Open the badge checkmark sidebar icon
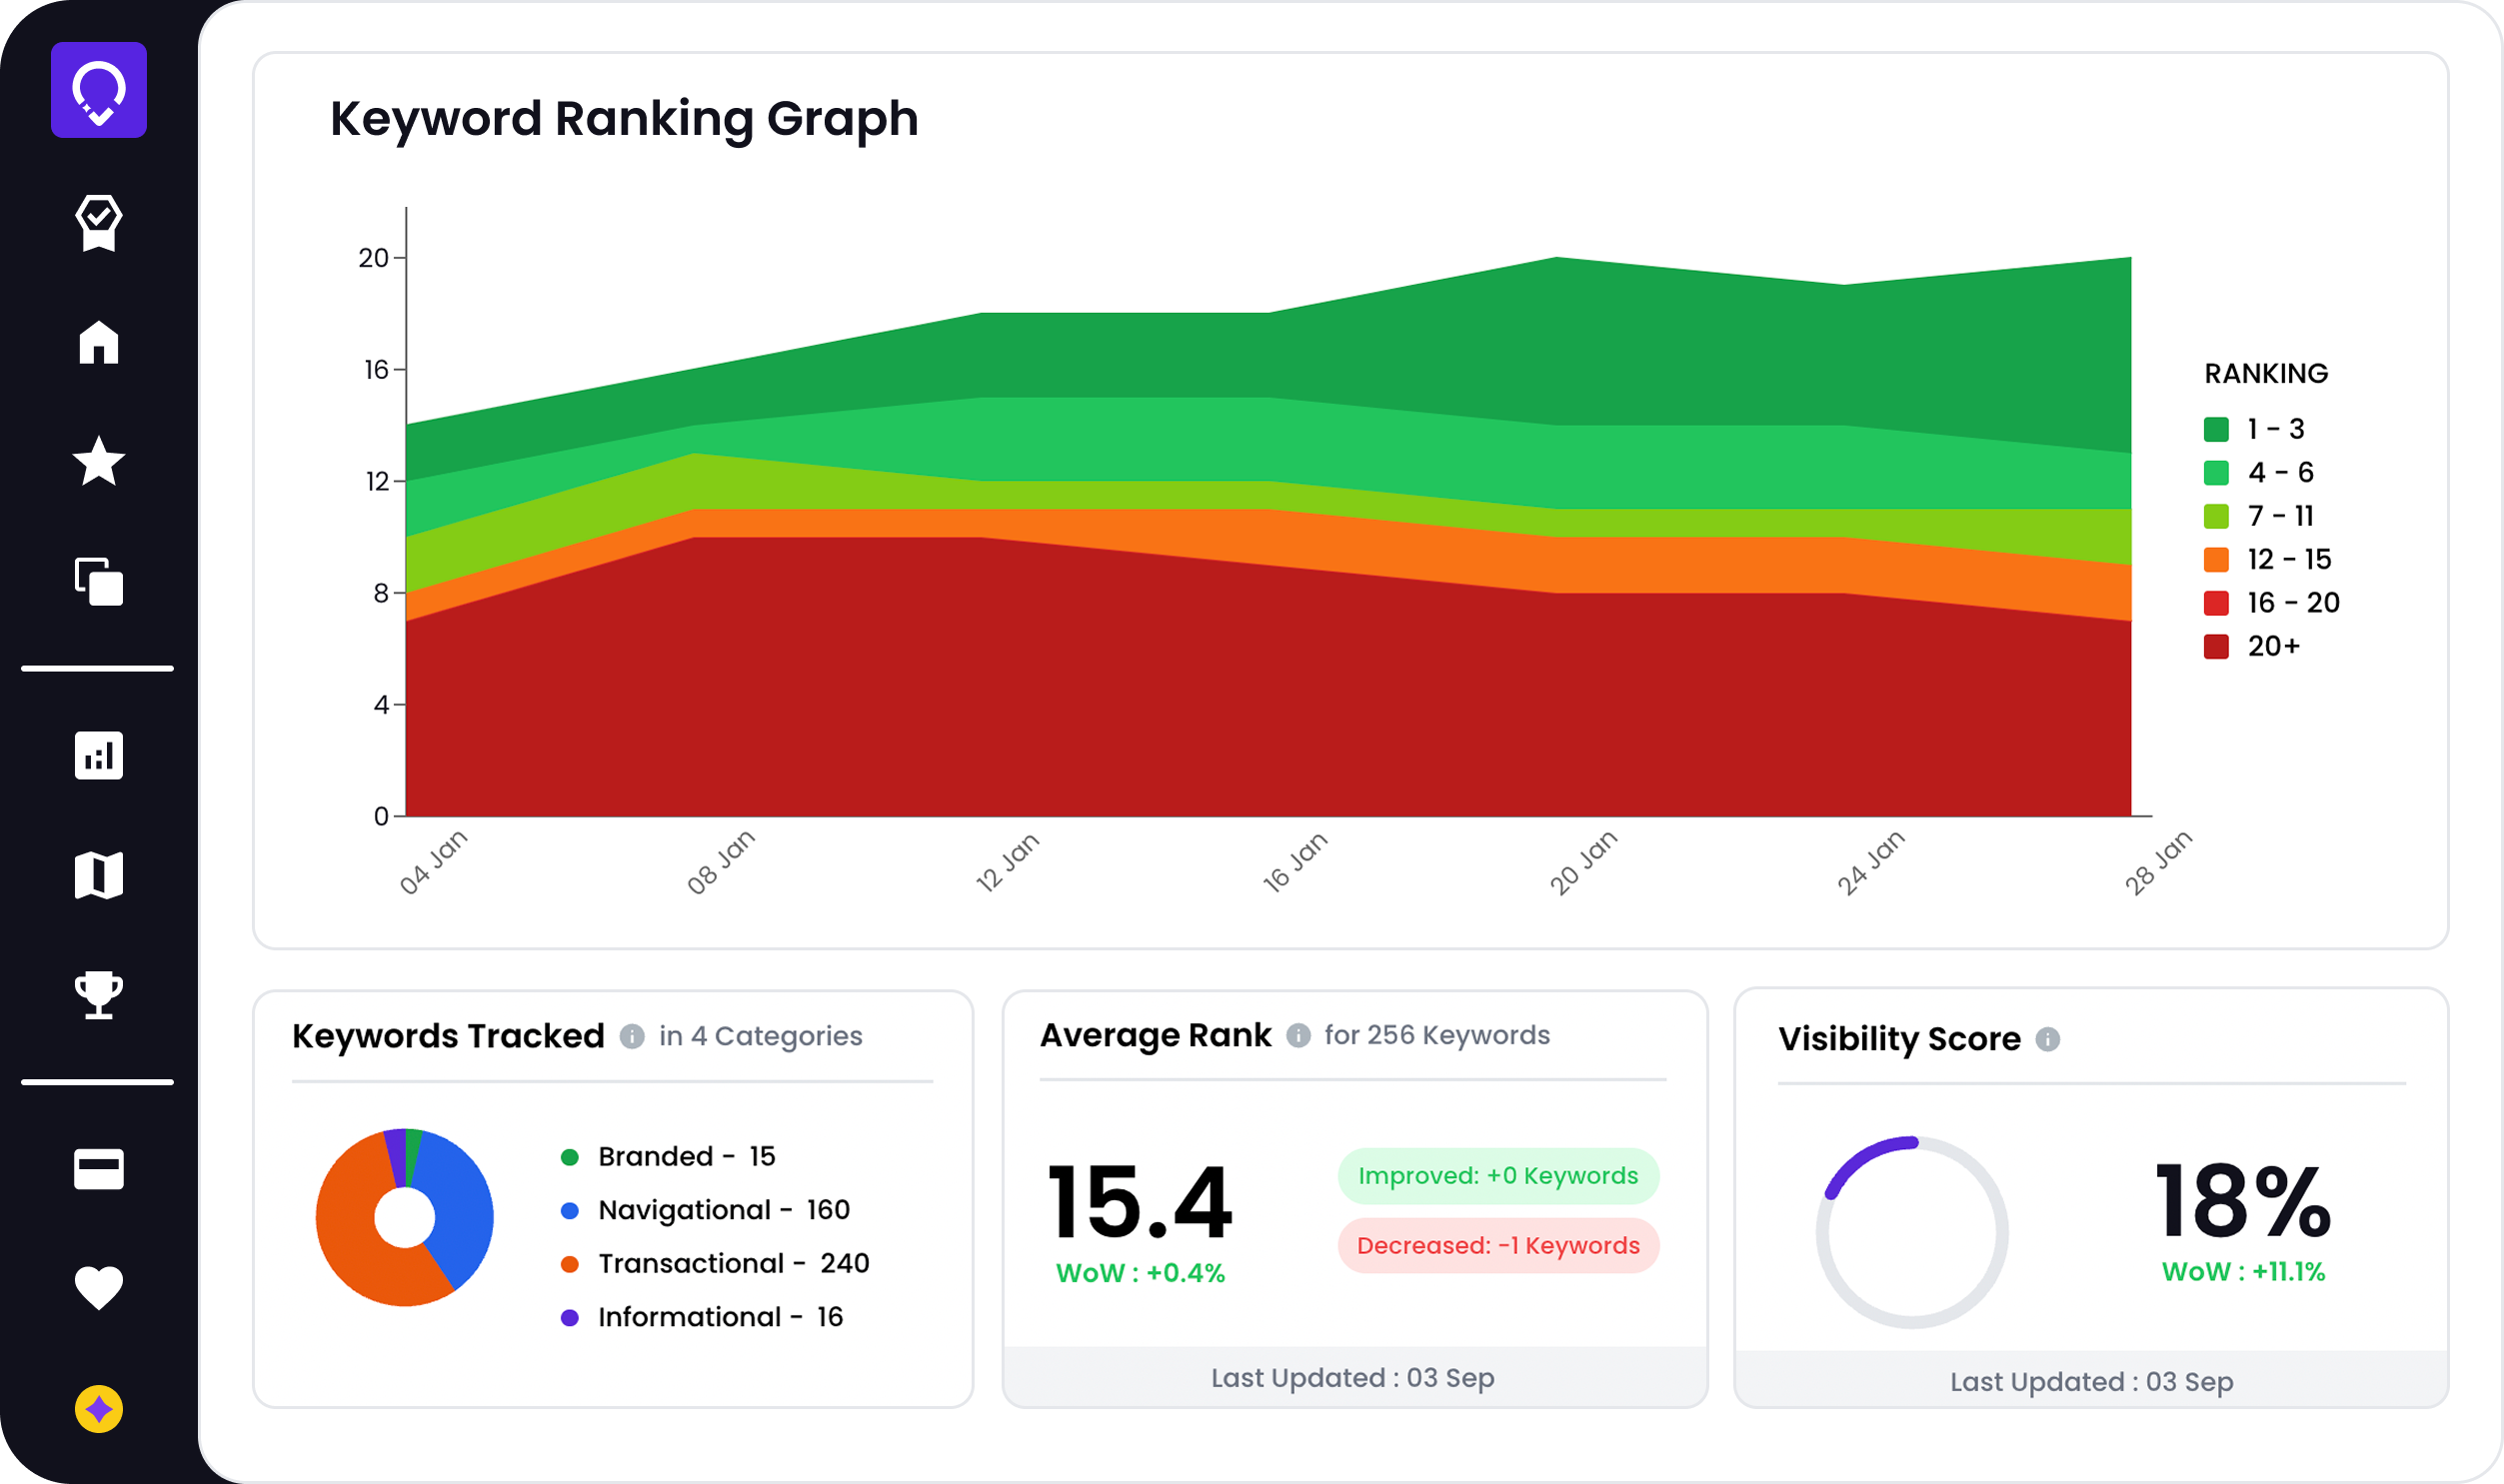This screenshot has height=1484, width=2504. click(98, 222)
